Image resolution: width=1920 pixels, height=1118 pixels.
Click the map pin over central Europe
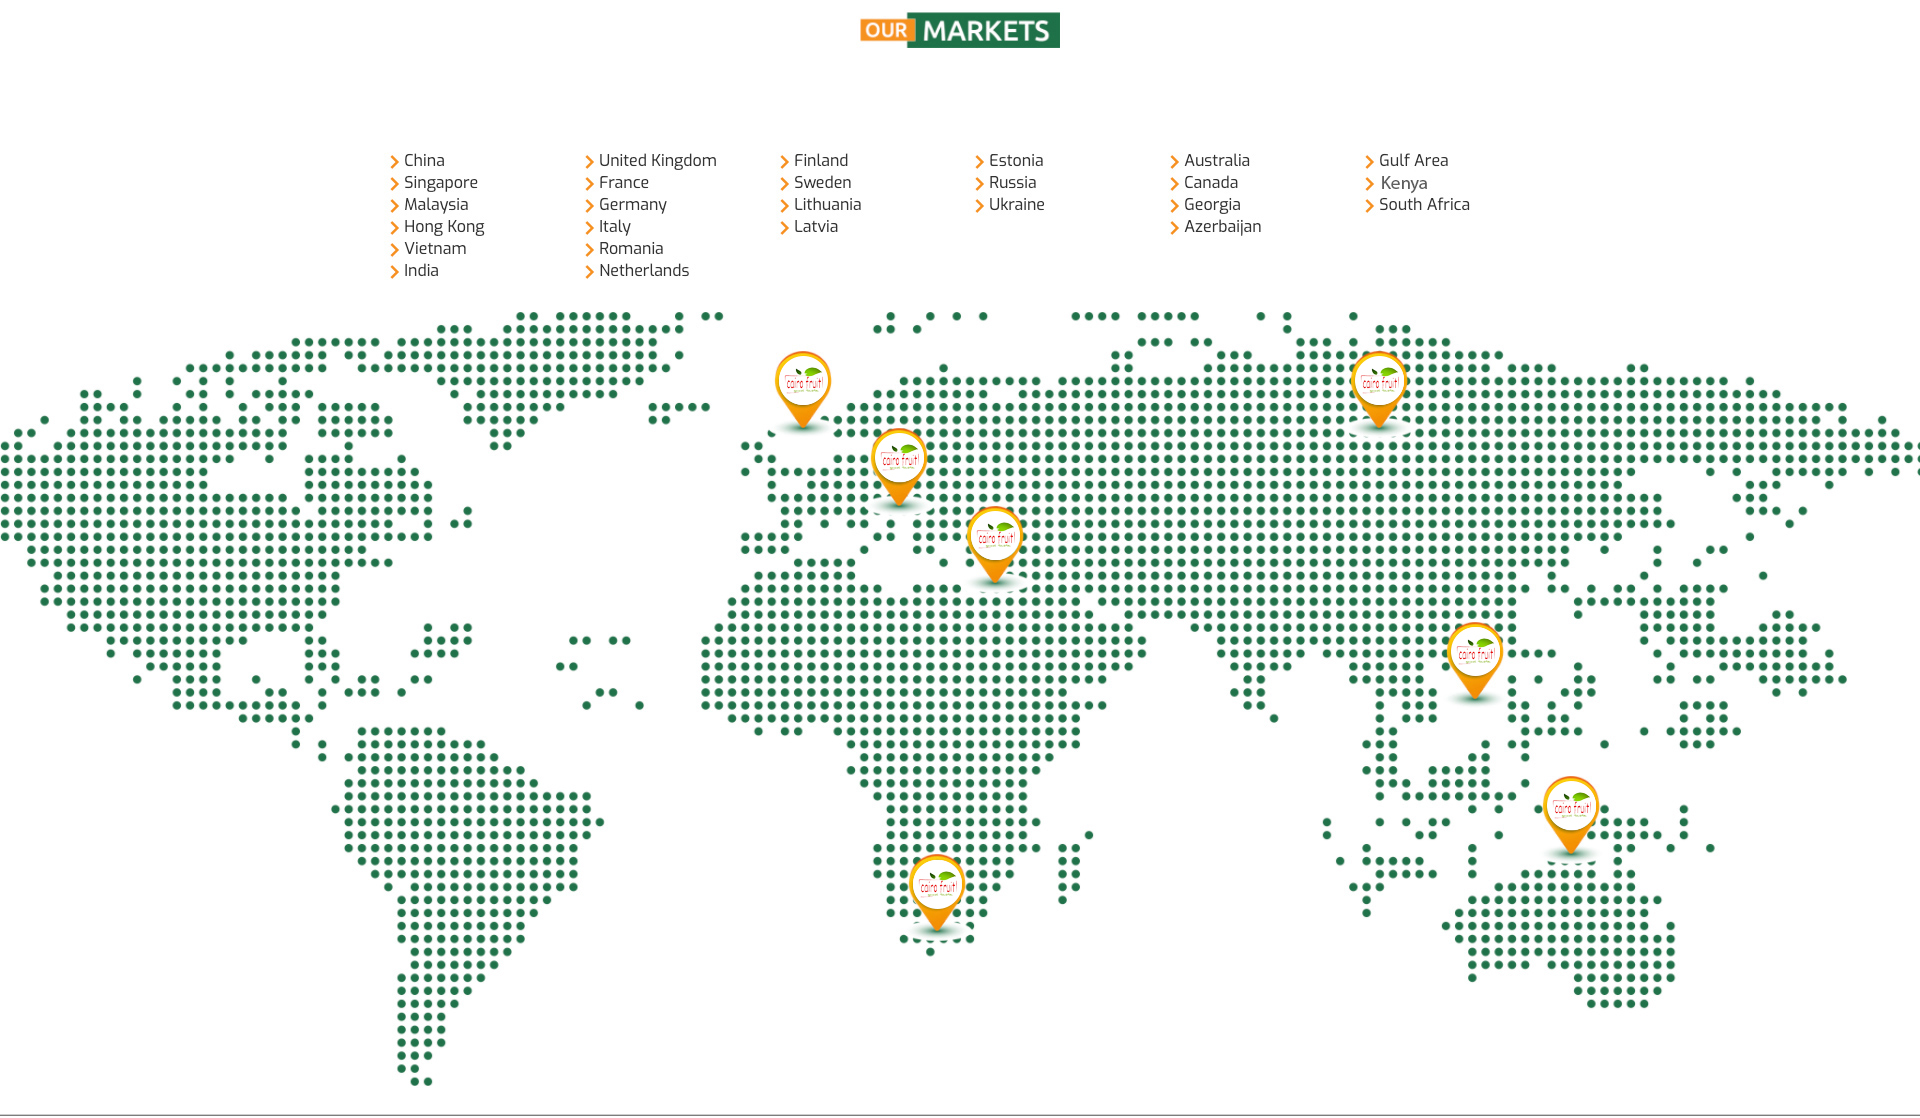pyautogui.click(x=899, y=461)
